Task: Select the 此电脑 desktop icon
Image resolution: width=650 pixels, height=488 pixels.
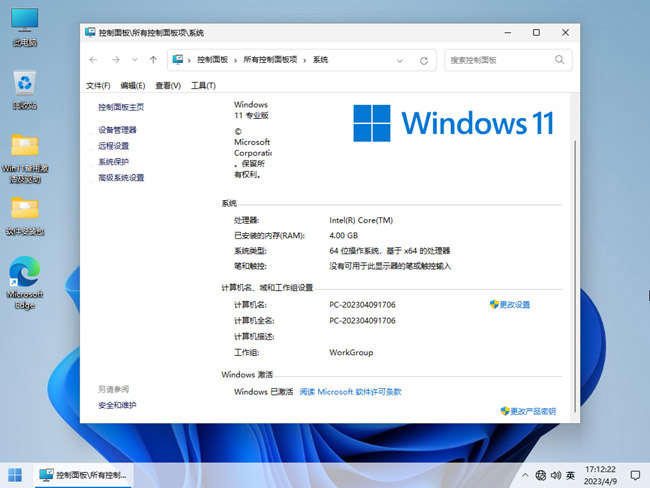Action: click(x=25, y=27)
